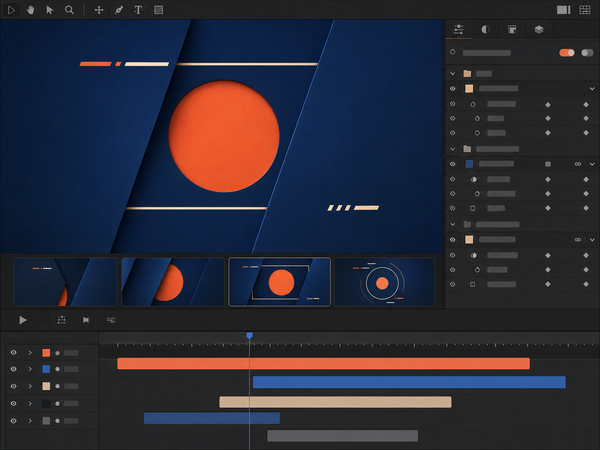600x450 pixels.
Task: Select the arrow Selection tool
Action: pos(49,10)
